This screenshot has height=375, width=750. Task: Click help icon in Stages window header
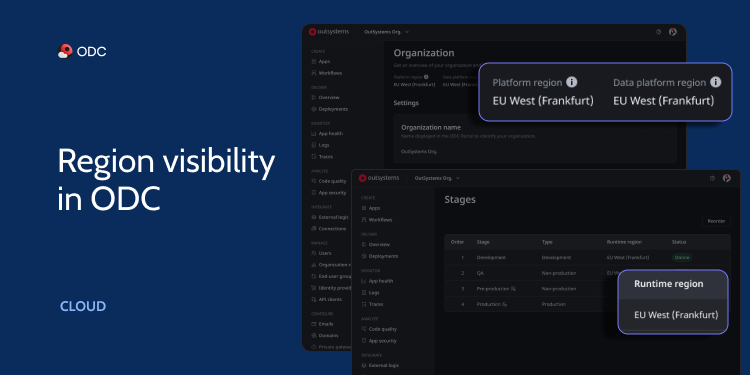712,178
